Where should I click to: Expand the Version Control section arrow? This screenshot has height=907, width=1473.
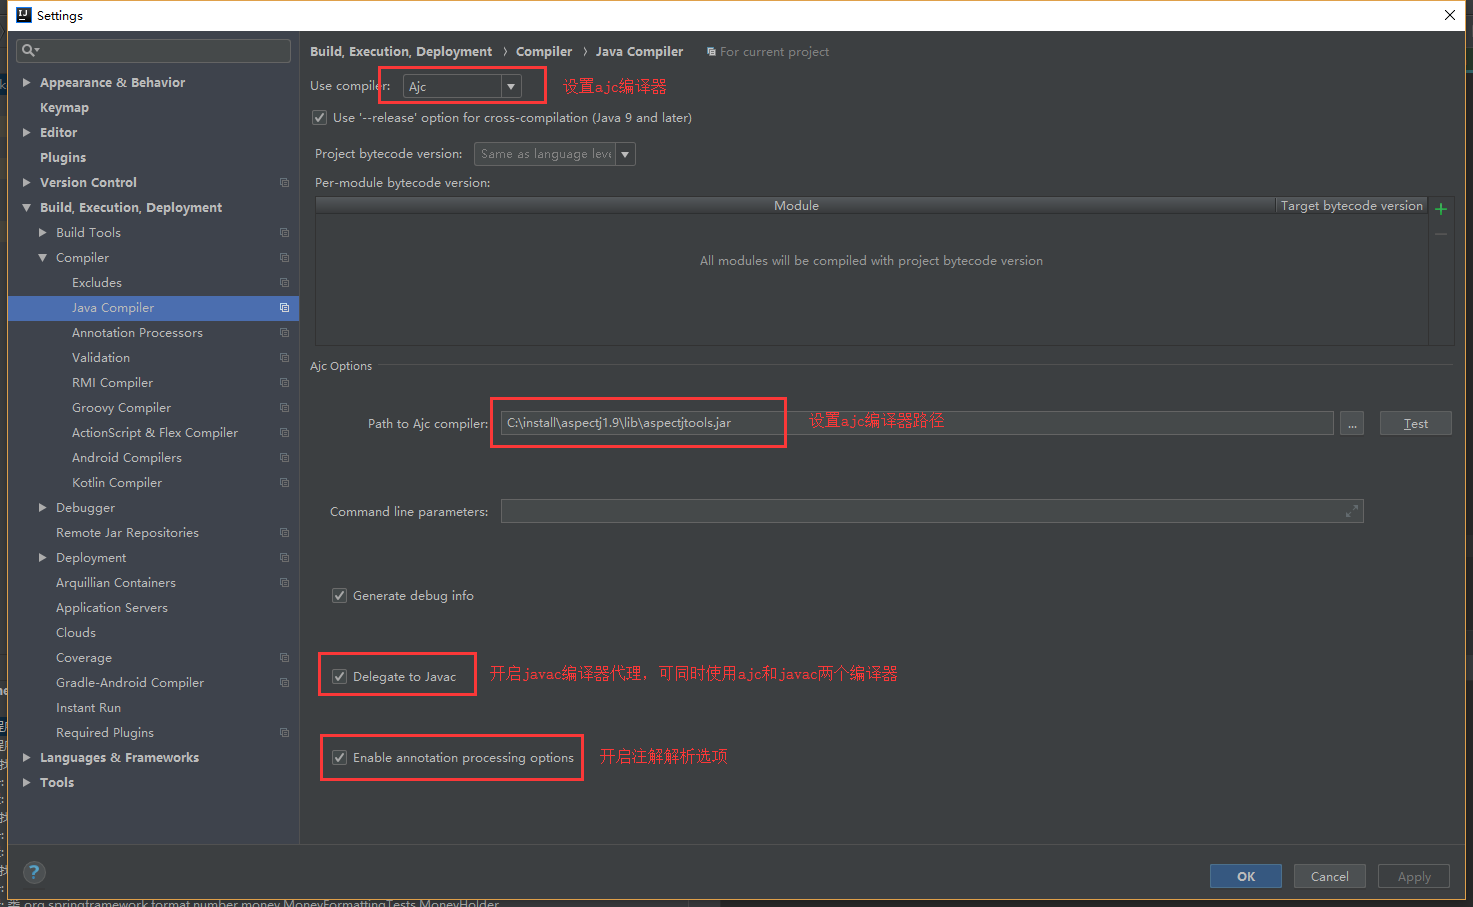27,183
